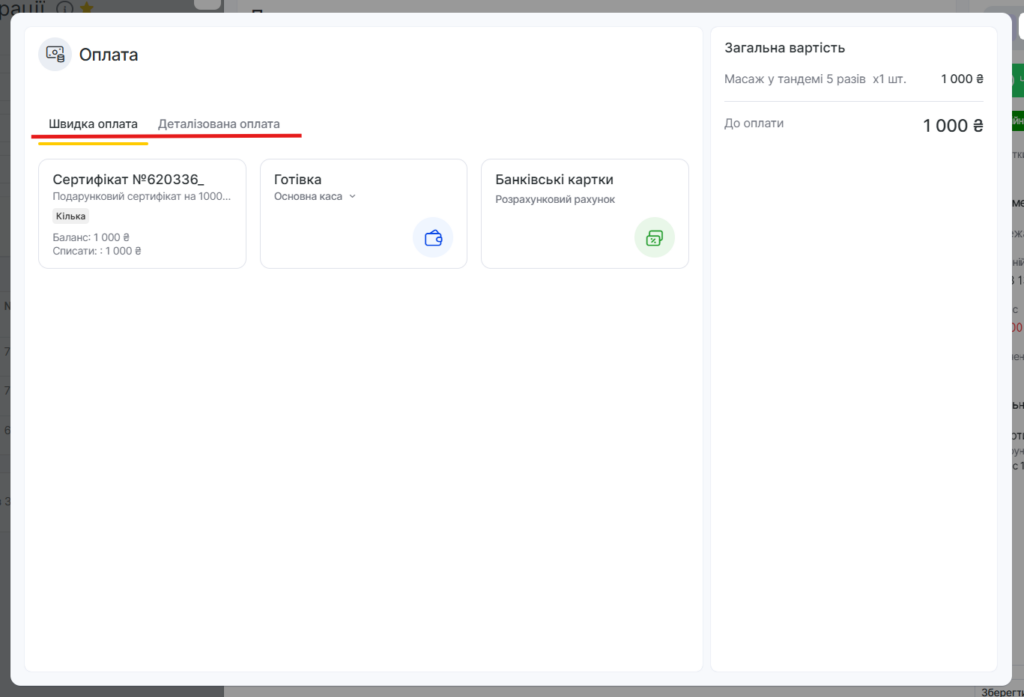The width and height of the screenshot is (1024, 697).
Task: Click the green card icon on Банківські картки
Action: click(654, 238)
